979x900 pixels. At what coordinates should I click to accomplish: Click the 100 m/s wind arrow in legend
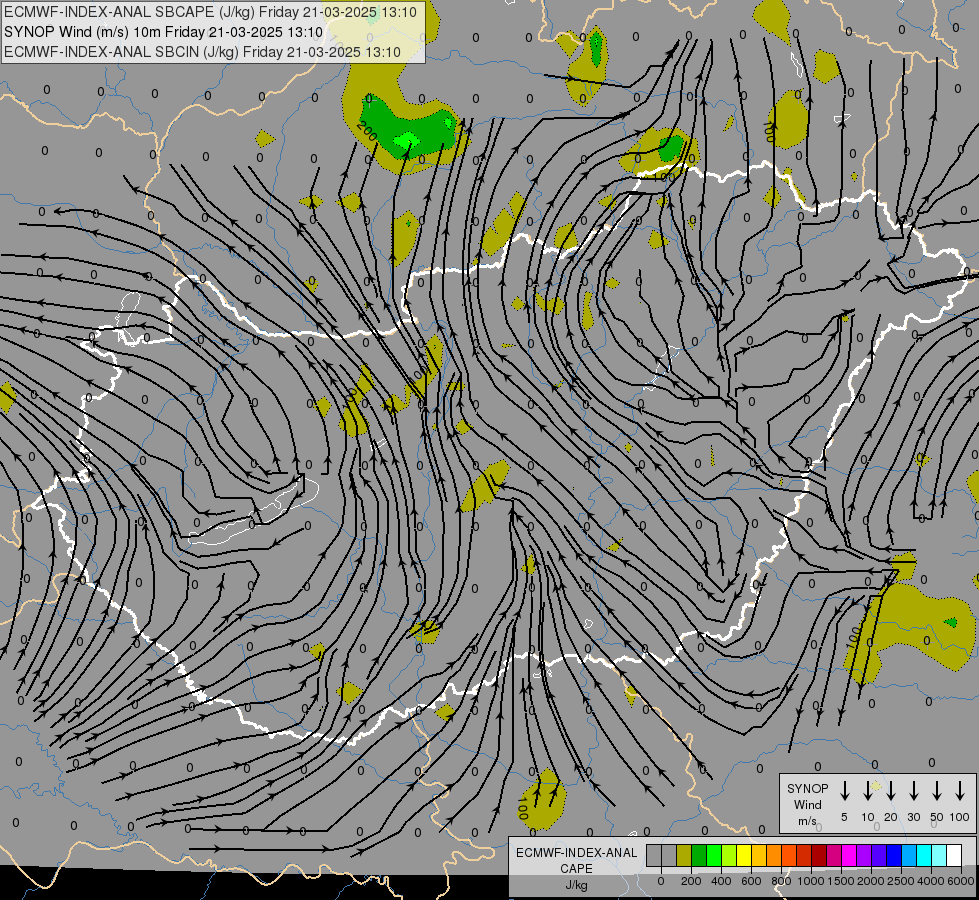(960, 791)
